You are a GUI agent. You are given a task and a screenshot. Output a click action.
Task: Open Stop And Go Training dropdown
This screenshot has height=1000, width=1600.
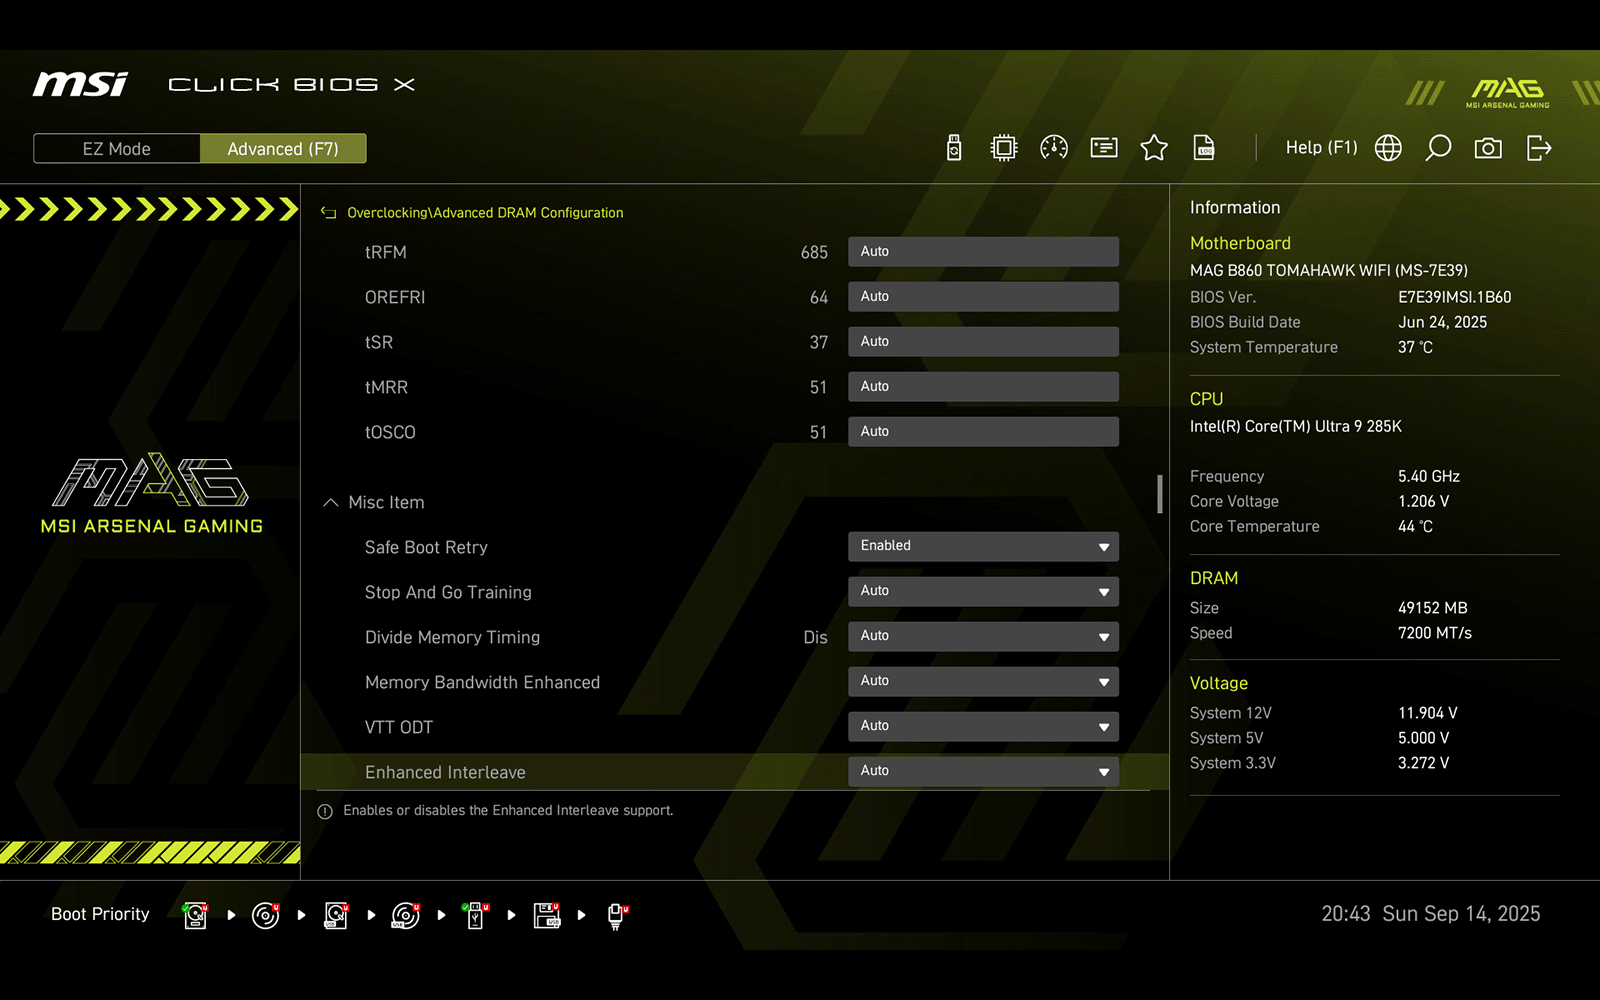[983, 591]
